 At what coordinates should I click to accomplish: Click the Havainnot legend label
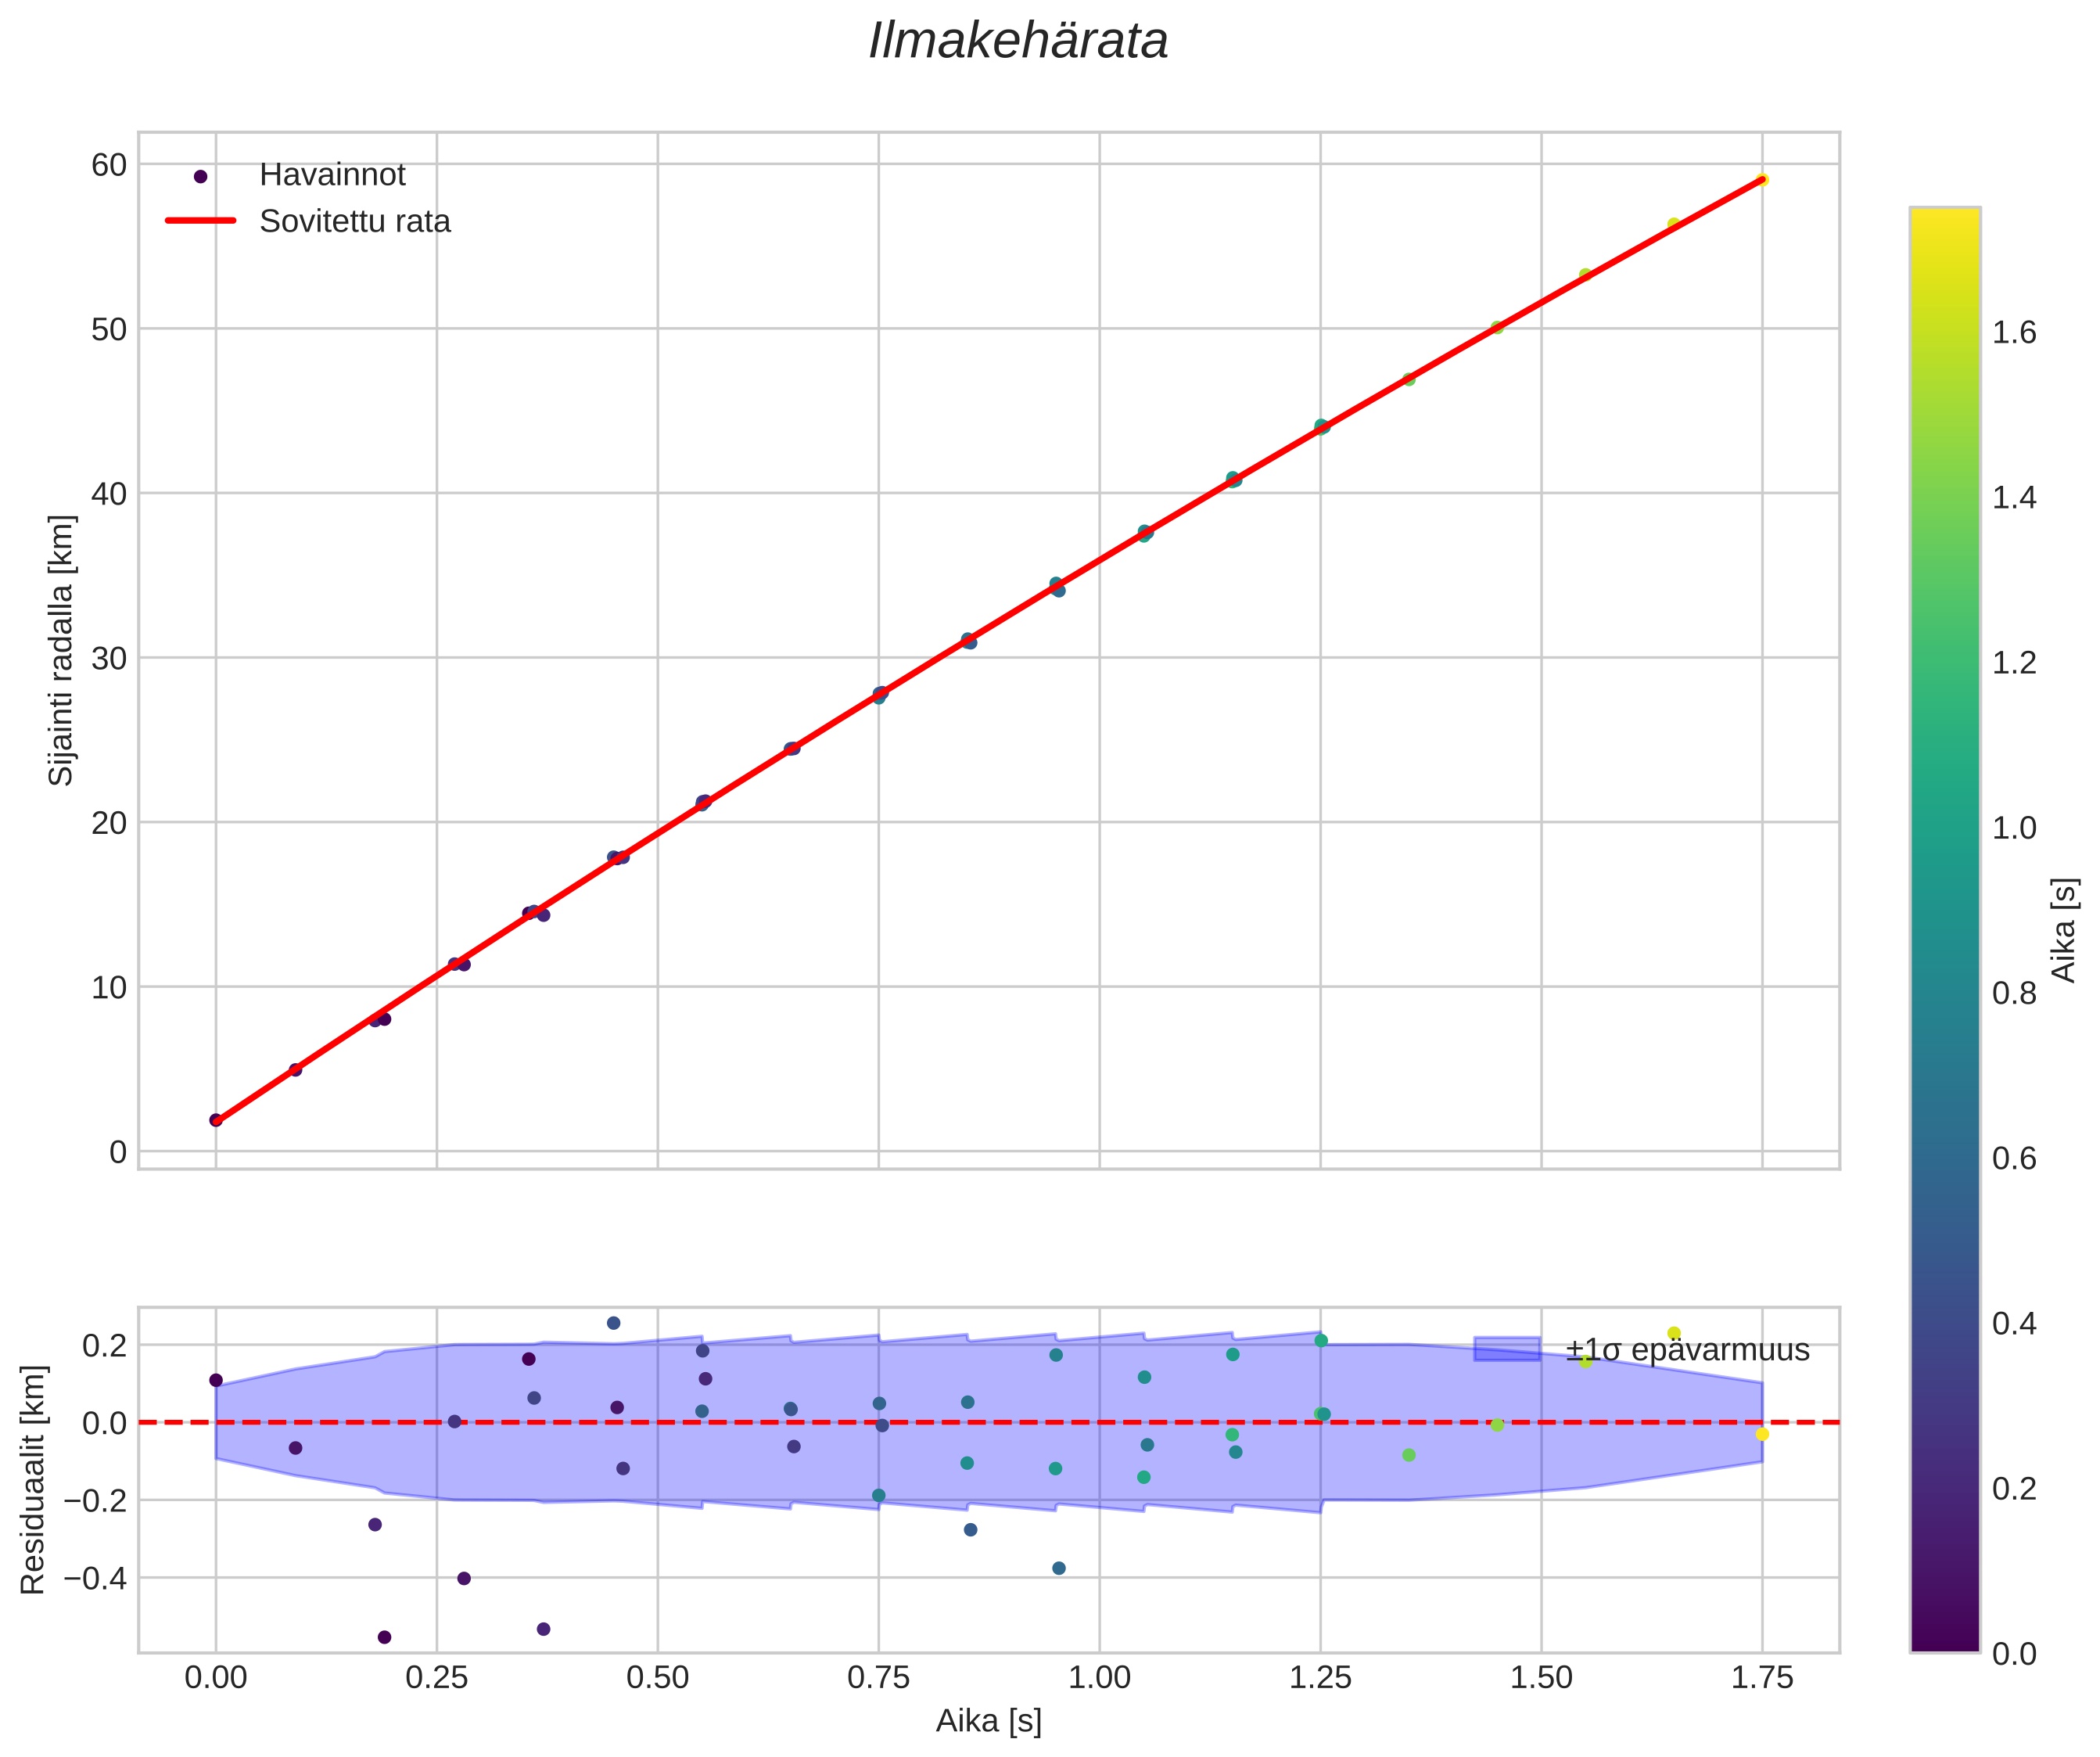click(x=332, y=175)
